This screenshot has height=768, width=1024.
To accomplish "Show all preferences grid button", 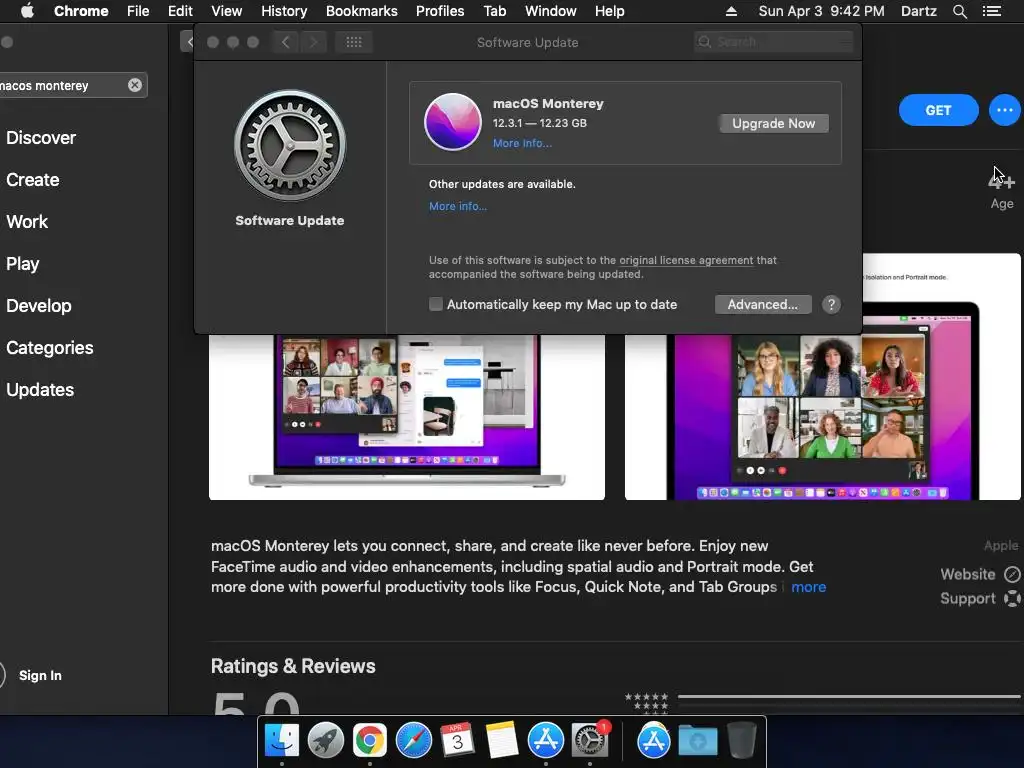I will coord(354,42).
